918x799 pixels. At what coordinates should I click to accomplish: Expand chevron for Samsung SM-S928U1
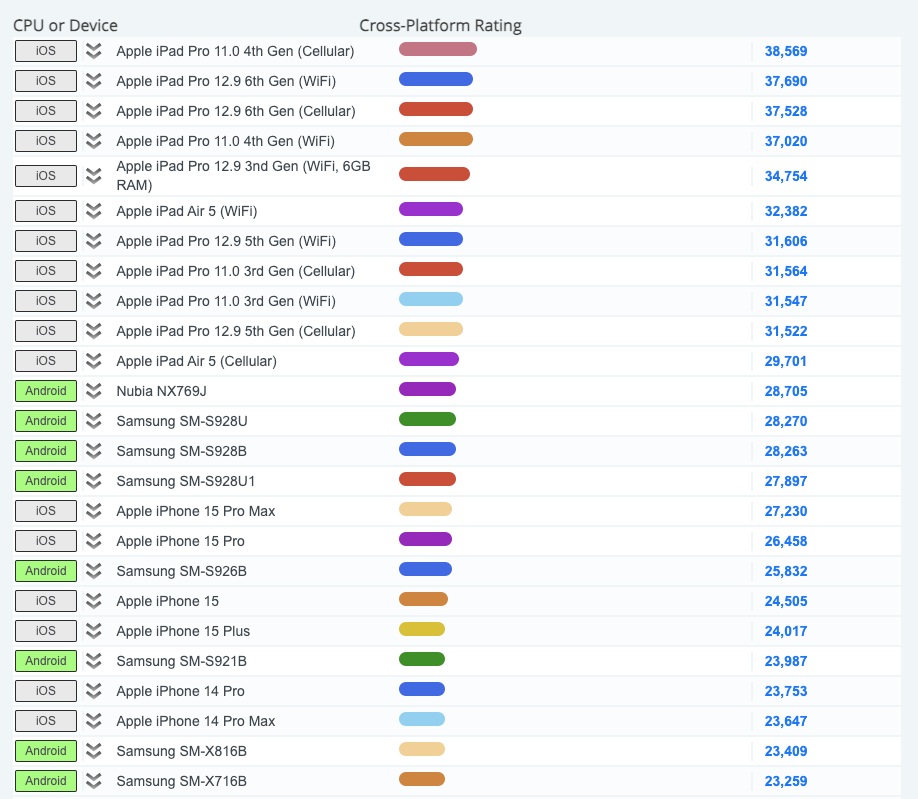tap(94, 481)
